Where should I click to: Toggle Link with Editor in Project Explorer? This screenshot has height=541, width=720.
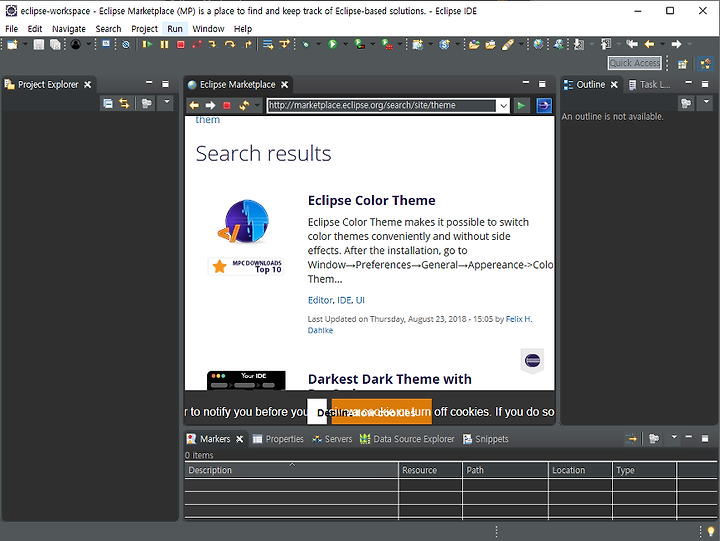click(x=124, y=103)
